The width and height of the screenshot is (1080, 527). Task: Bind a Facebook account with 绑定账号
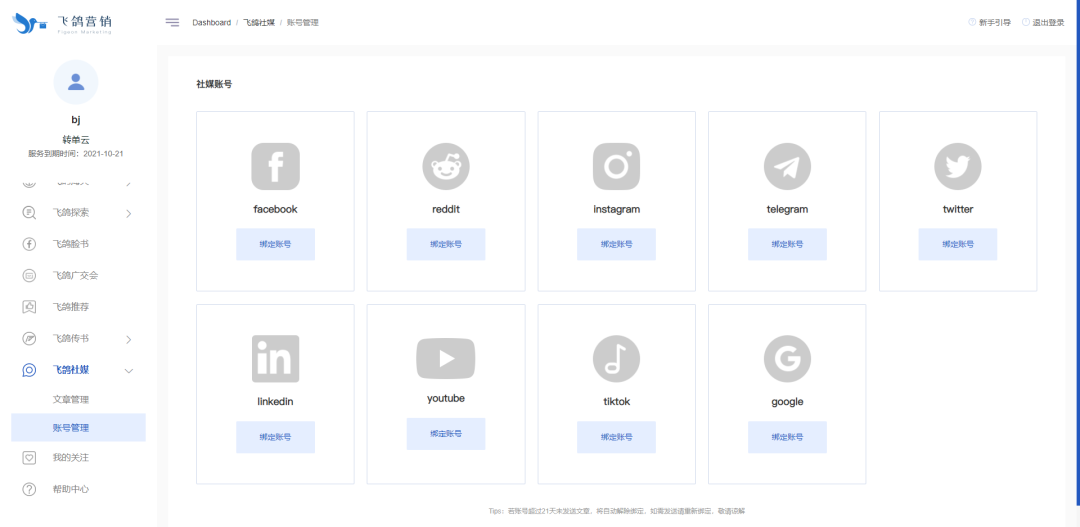pos(276,244)
